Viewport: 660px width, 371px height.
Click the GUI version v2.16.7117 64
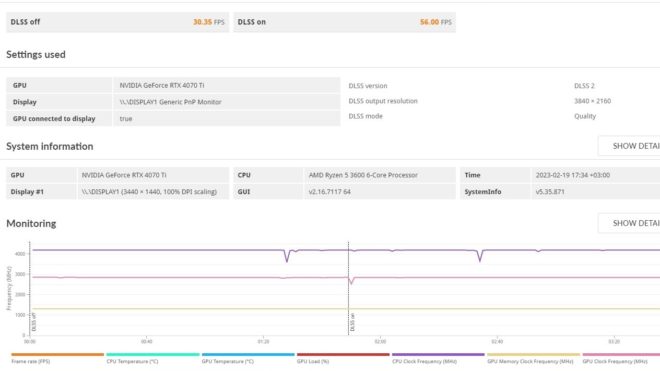(x=330, y=192)
